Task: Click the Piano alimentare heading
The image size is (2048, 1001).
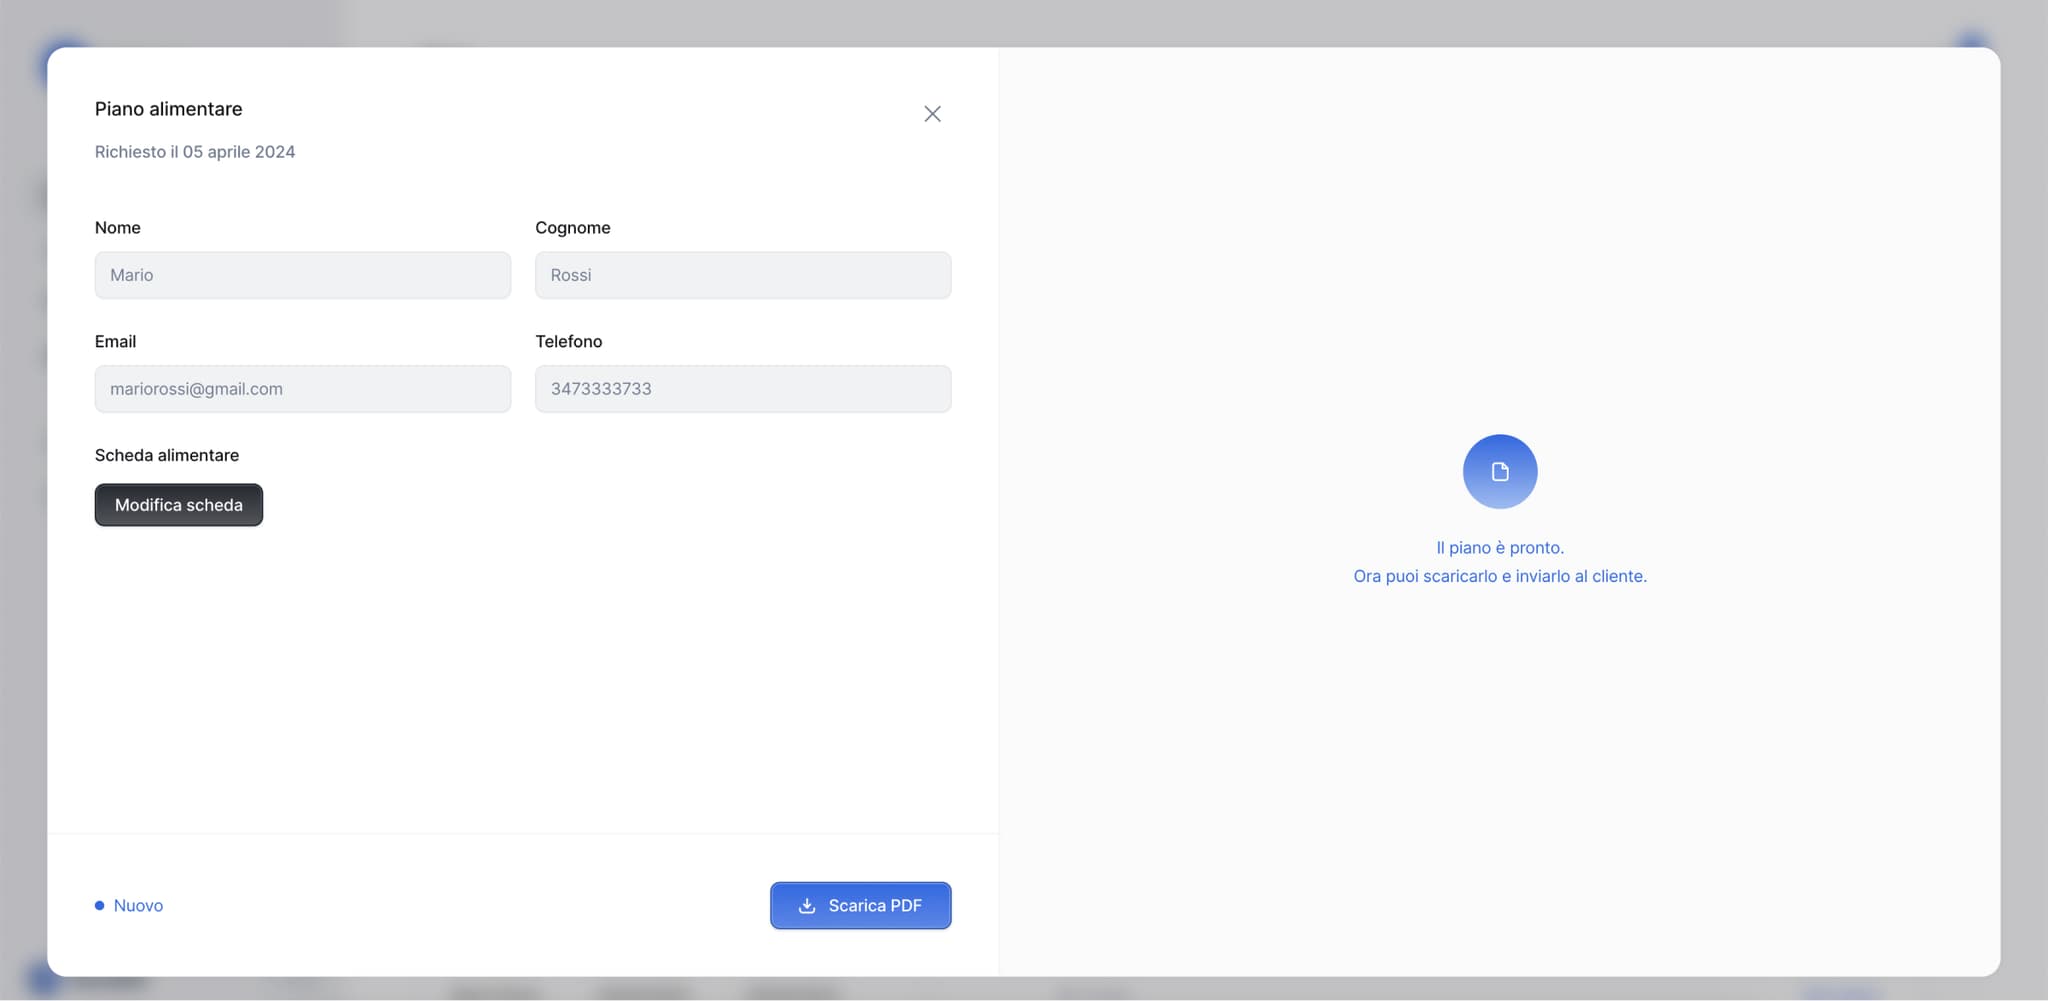Action: 168,109
